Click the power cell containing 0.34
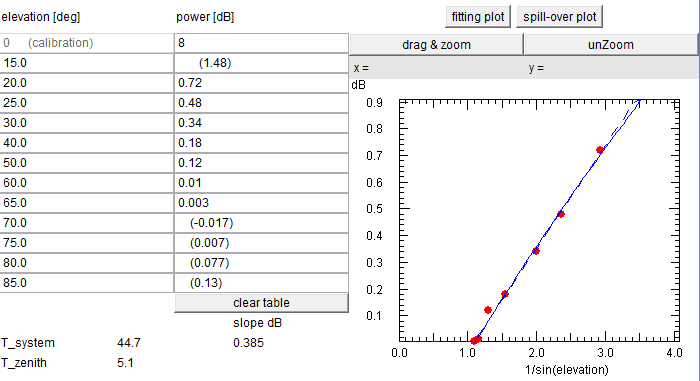Viewport: 700px width, 381px height. coord(261,123)
